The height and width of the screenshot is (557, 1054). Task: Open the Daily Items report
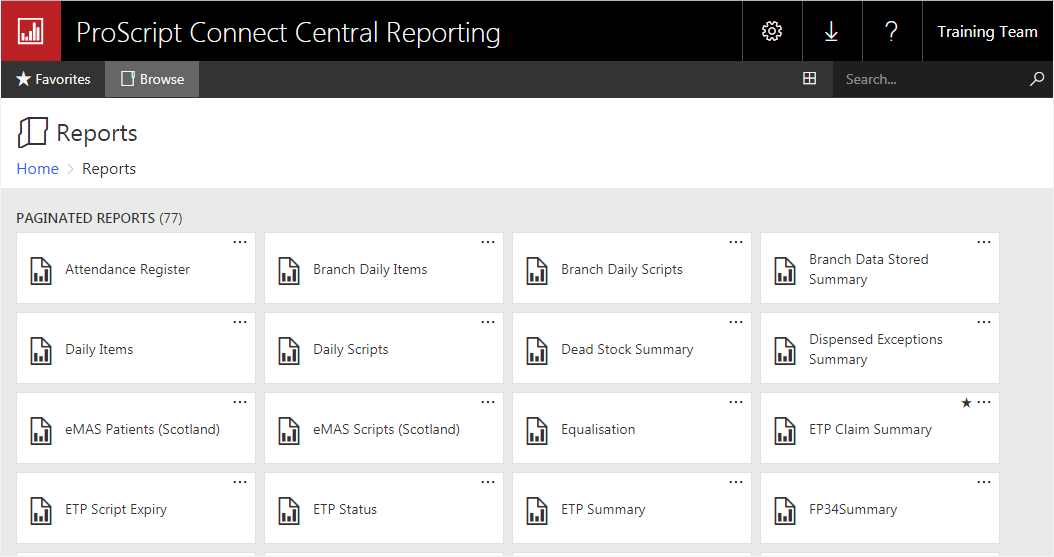click(x=136, y=348)
